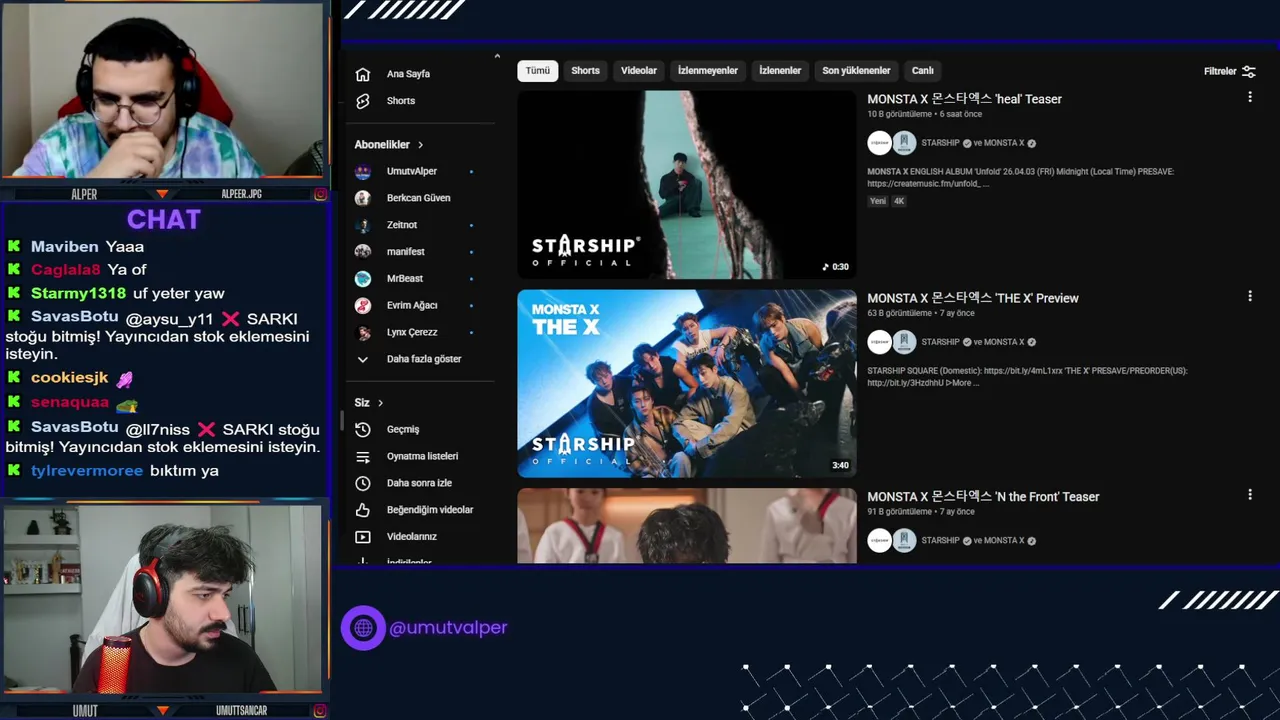Image resolution: width=1280 pixels, height=720 pixels.
Task: Select the Son yüklenenler filter chip
Action: pyautogui.click(x=856, y=71)
